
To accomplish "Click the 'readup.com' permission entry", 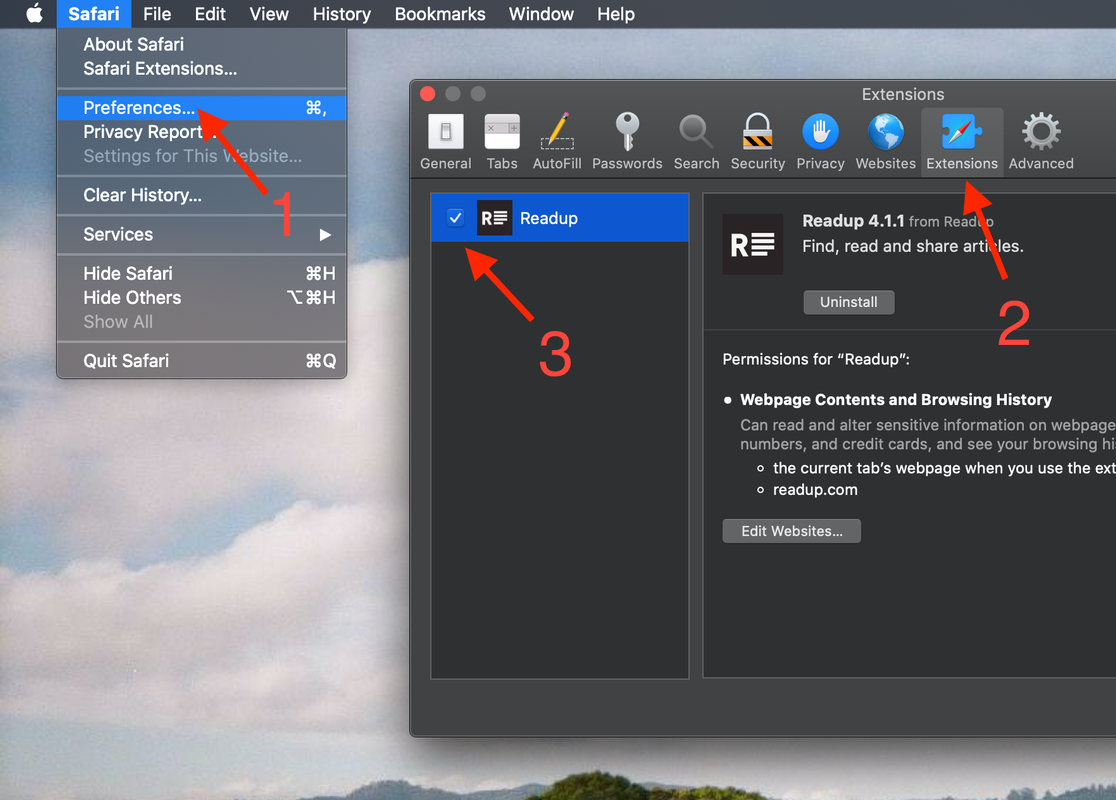I will coord(815,490).
